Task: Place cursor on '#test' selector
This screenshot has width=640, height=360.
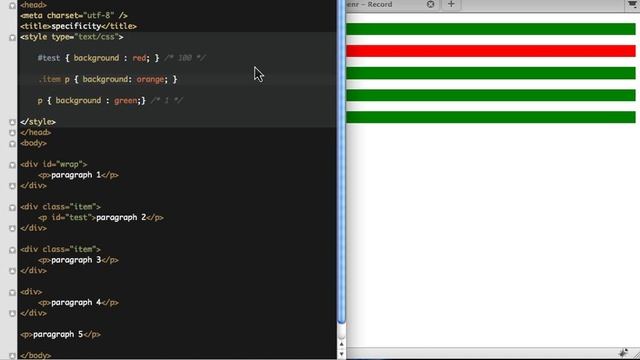Action: coord(49,58)
